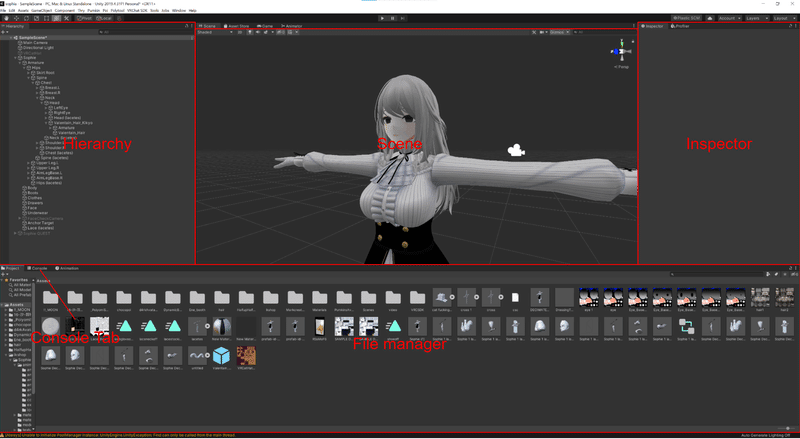
Task: Open cloud services icon
Action: pos(710,18)
